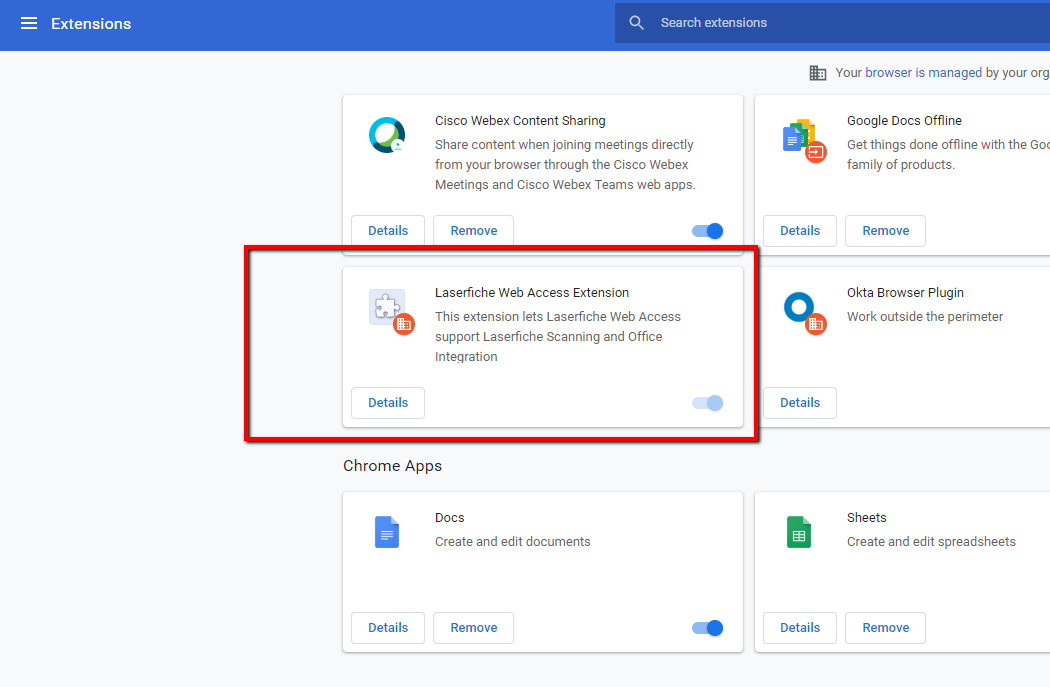This screenshot has height=687, width=1050.
Task: Open Details for Laserfiche Web Access Extension
Action: 388,402
